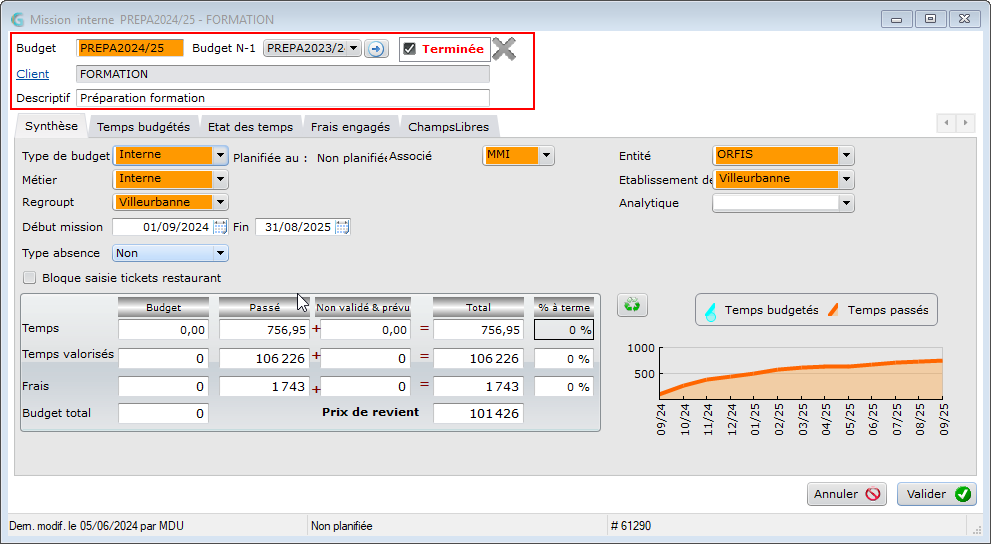Click the Temps Non validé field 0,00

click(x=363, y=330)
